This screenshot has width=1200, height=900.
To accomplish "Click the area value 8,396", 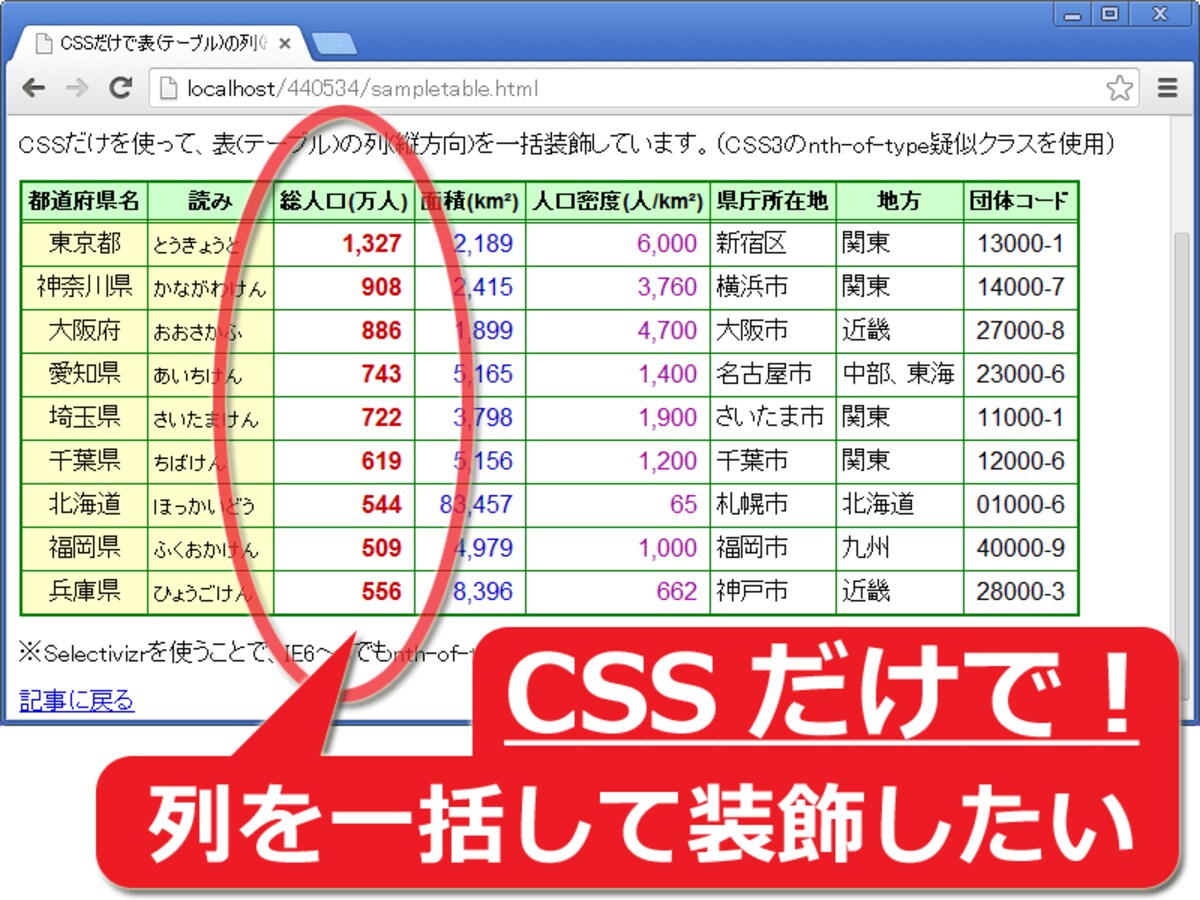I will click(x=483, y=591).
